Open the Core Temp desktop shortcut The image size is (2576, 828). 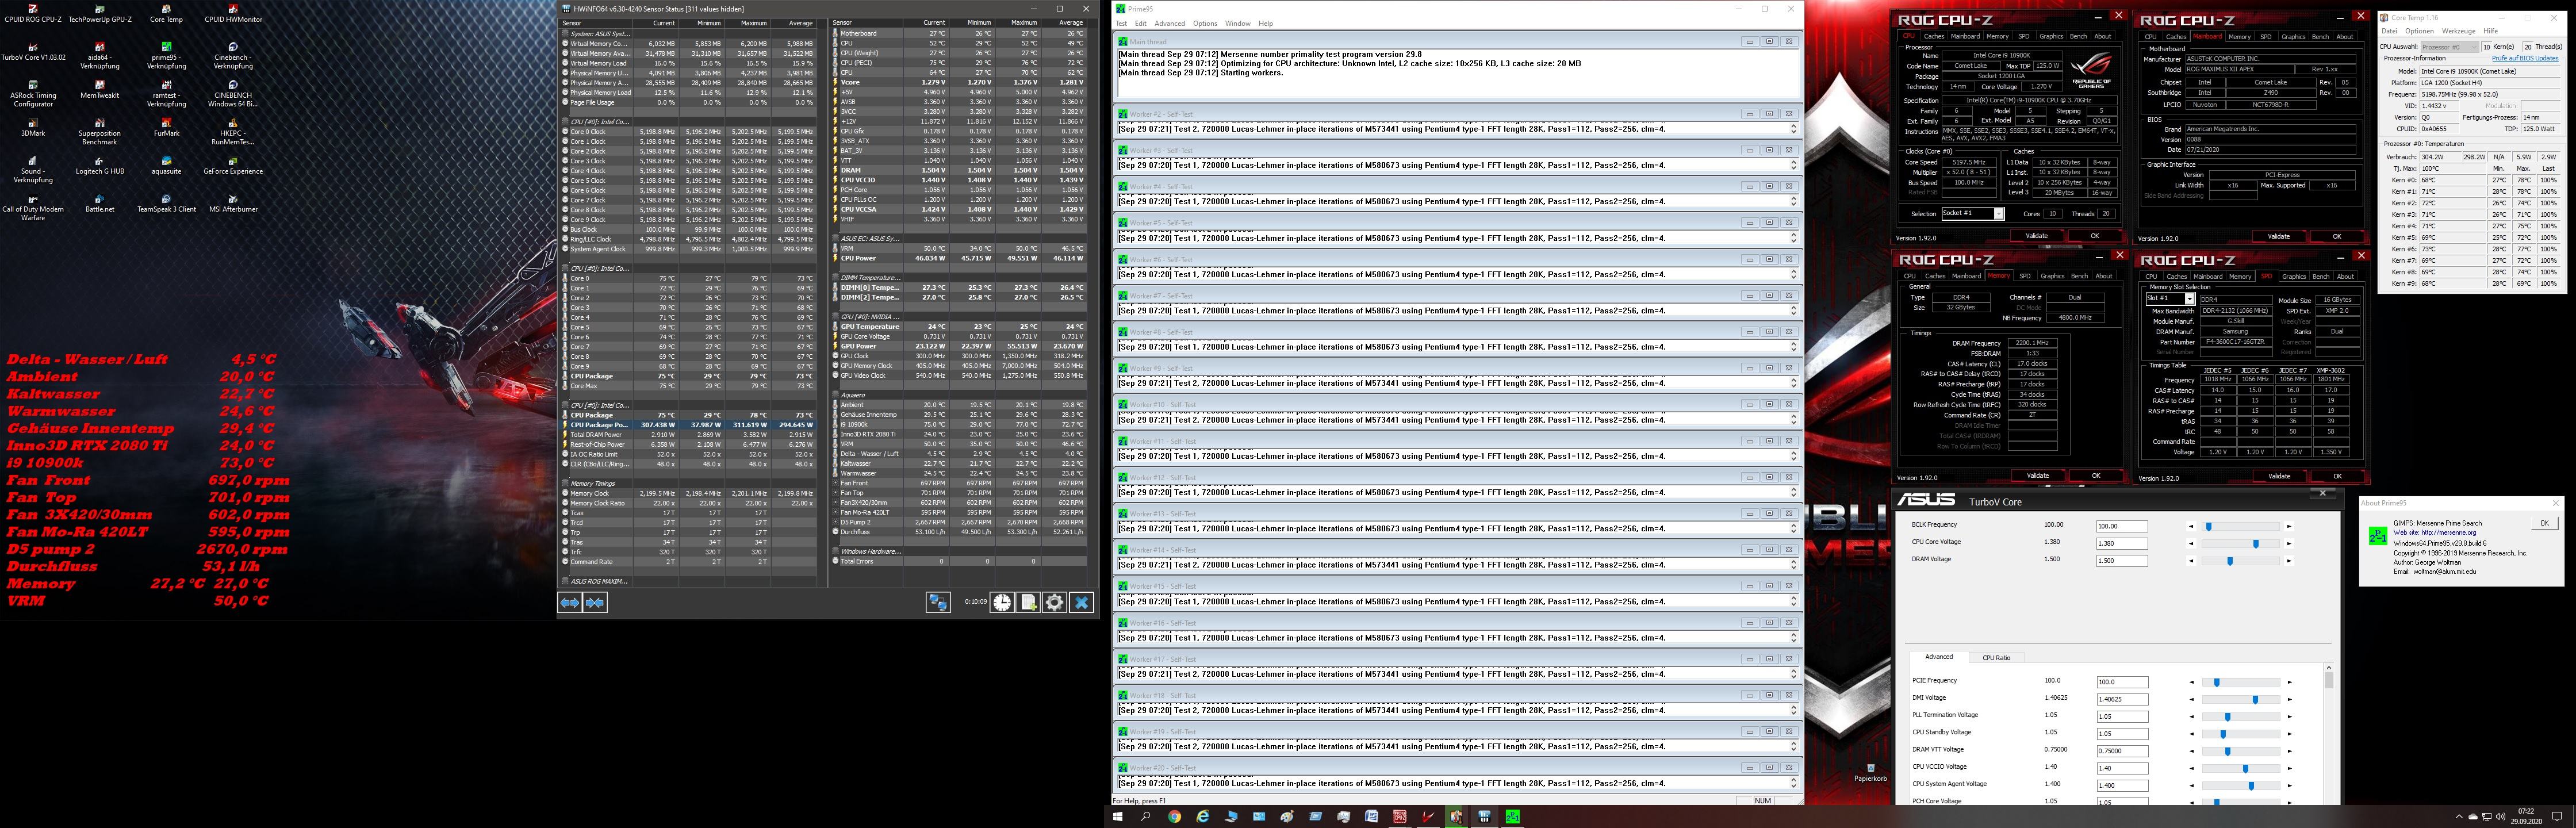tap(166, 13)
